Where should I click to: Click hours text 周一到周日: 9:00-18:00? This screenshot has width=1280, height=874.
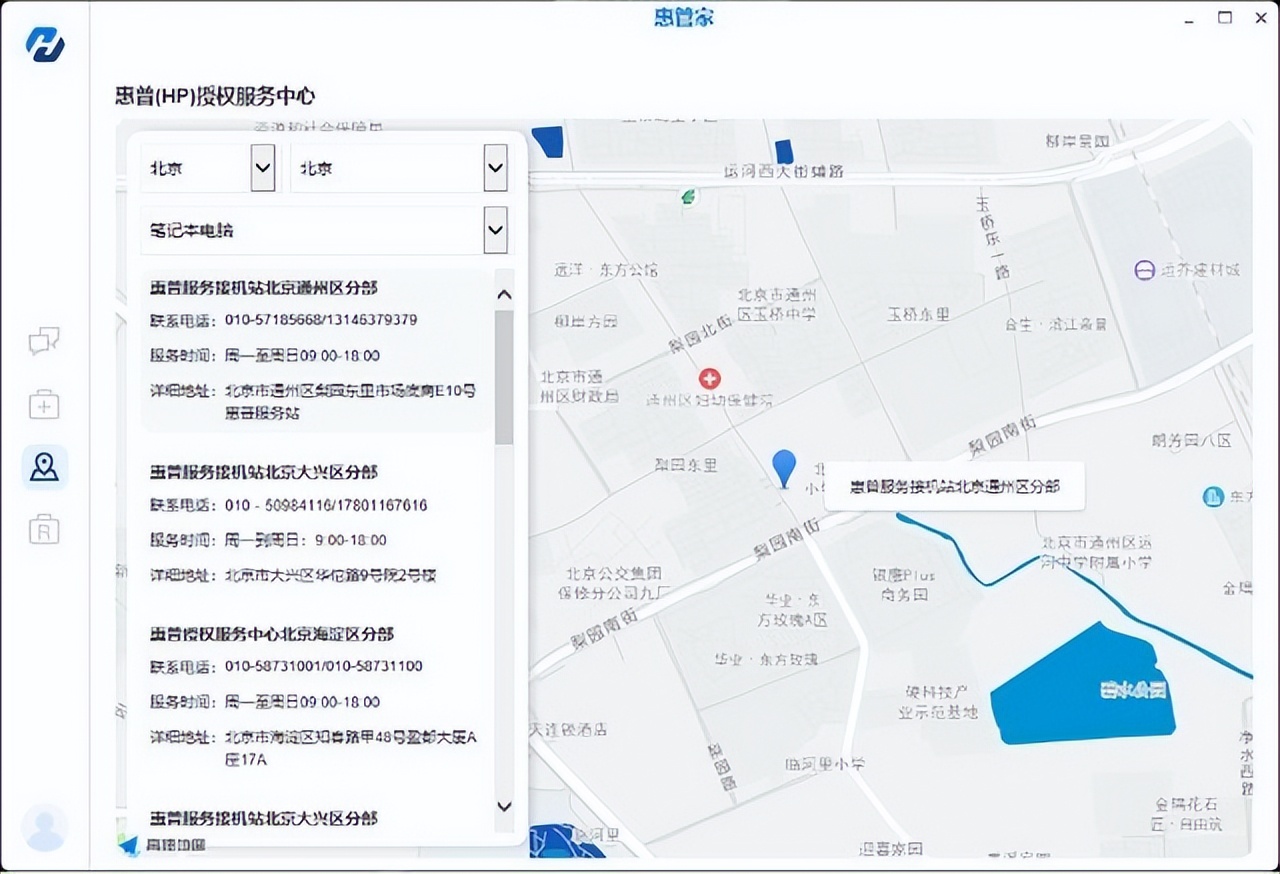click(x=306, y=540)
